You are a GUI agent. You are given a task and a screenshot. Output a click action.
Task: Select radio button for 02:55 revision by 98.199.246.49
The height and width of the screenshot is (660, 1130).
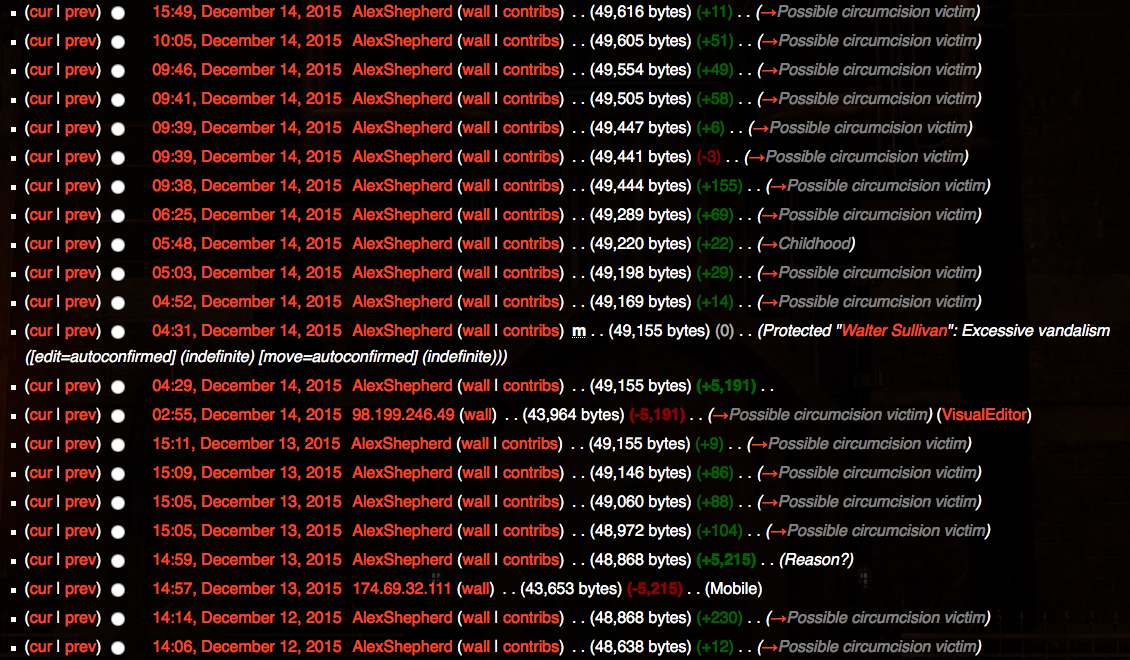[117, 416]
